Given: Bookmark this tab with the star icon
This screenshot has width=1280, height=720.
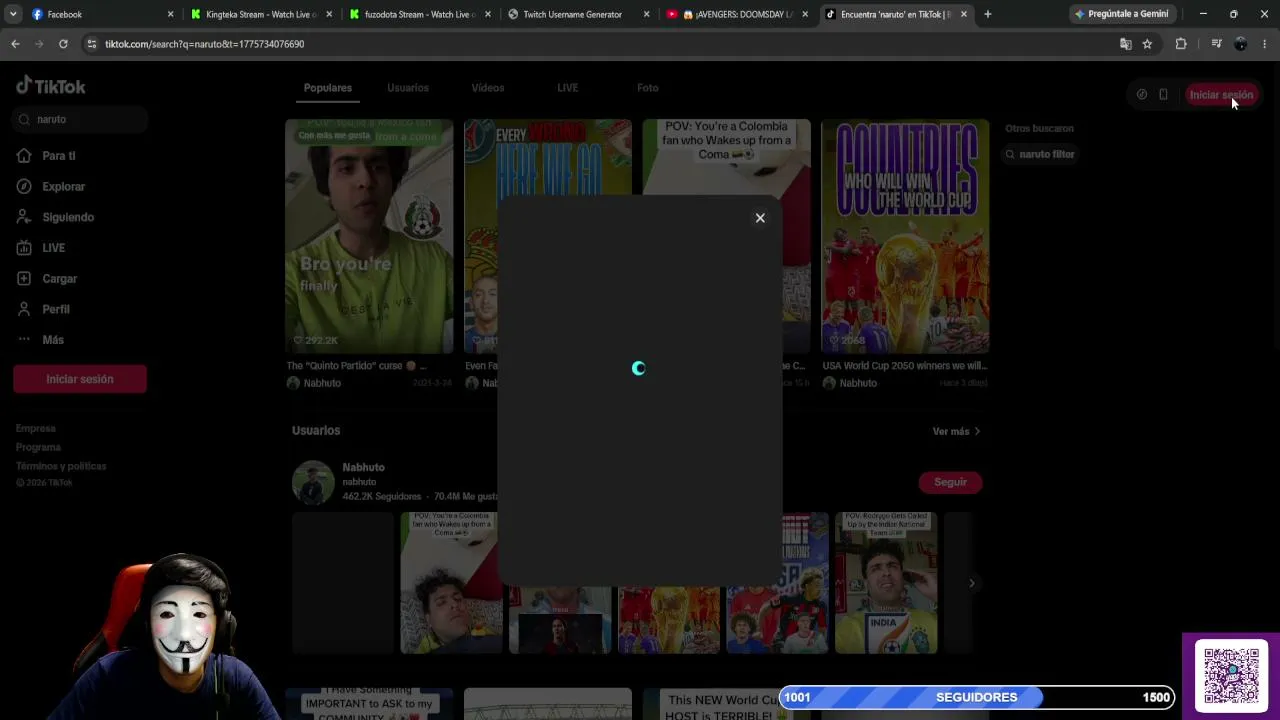Looking at the screenshot, I should point(1147,44).
